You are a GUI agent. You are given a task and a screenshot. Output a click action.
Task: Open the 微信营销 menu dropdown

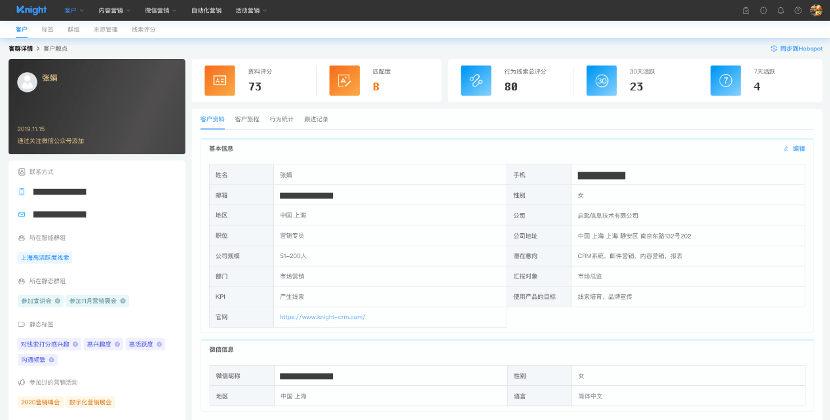[x=160, y=11]
